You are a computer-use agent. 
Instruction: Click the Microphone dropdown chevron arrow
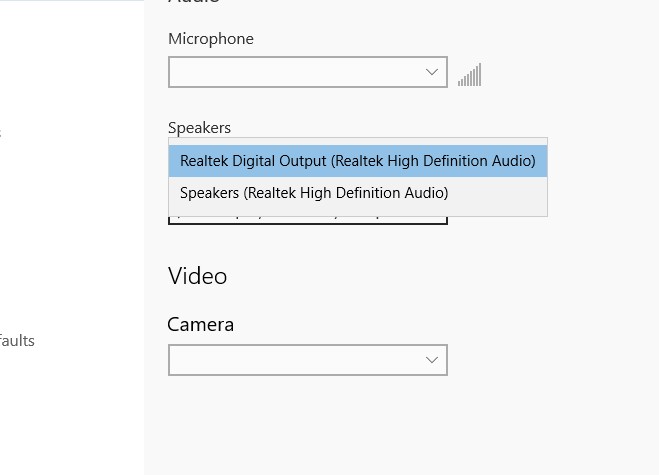coord(432,72)
